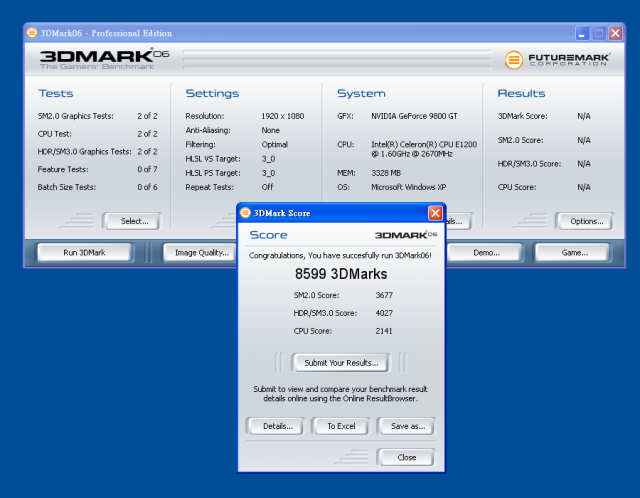Click the 3DMARK06 Gamers' Benchmark logo
640x498 pixels.
104,59
